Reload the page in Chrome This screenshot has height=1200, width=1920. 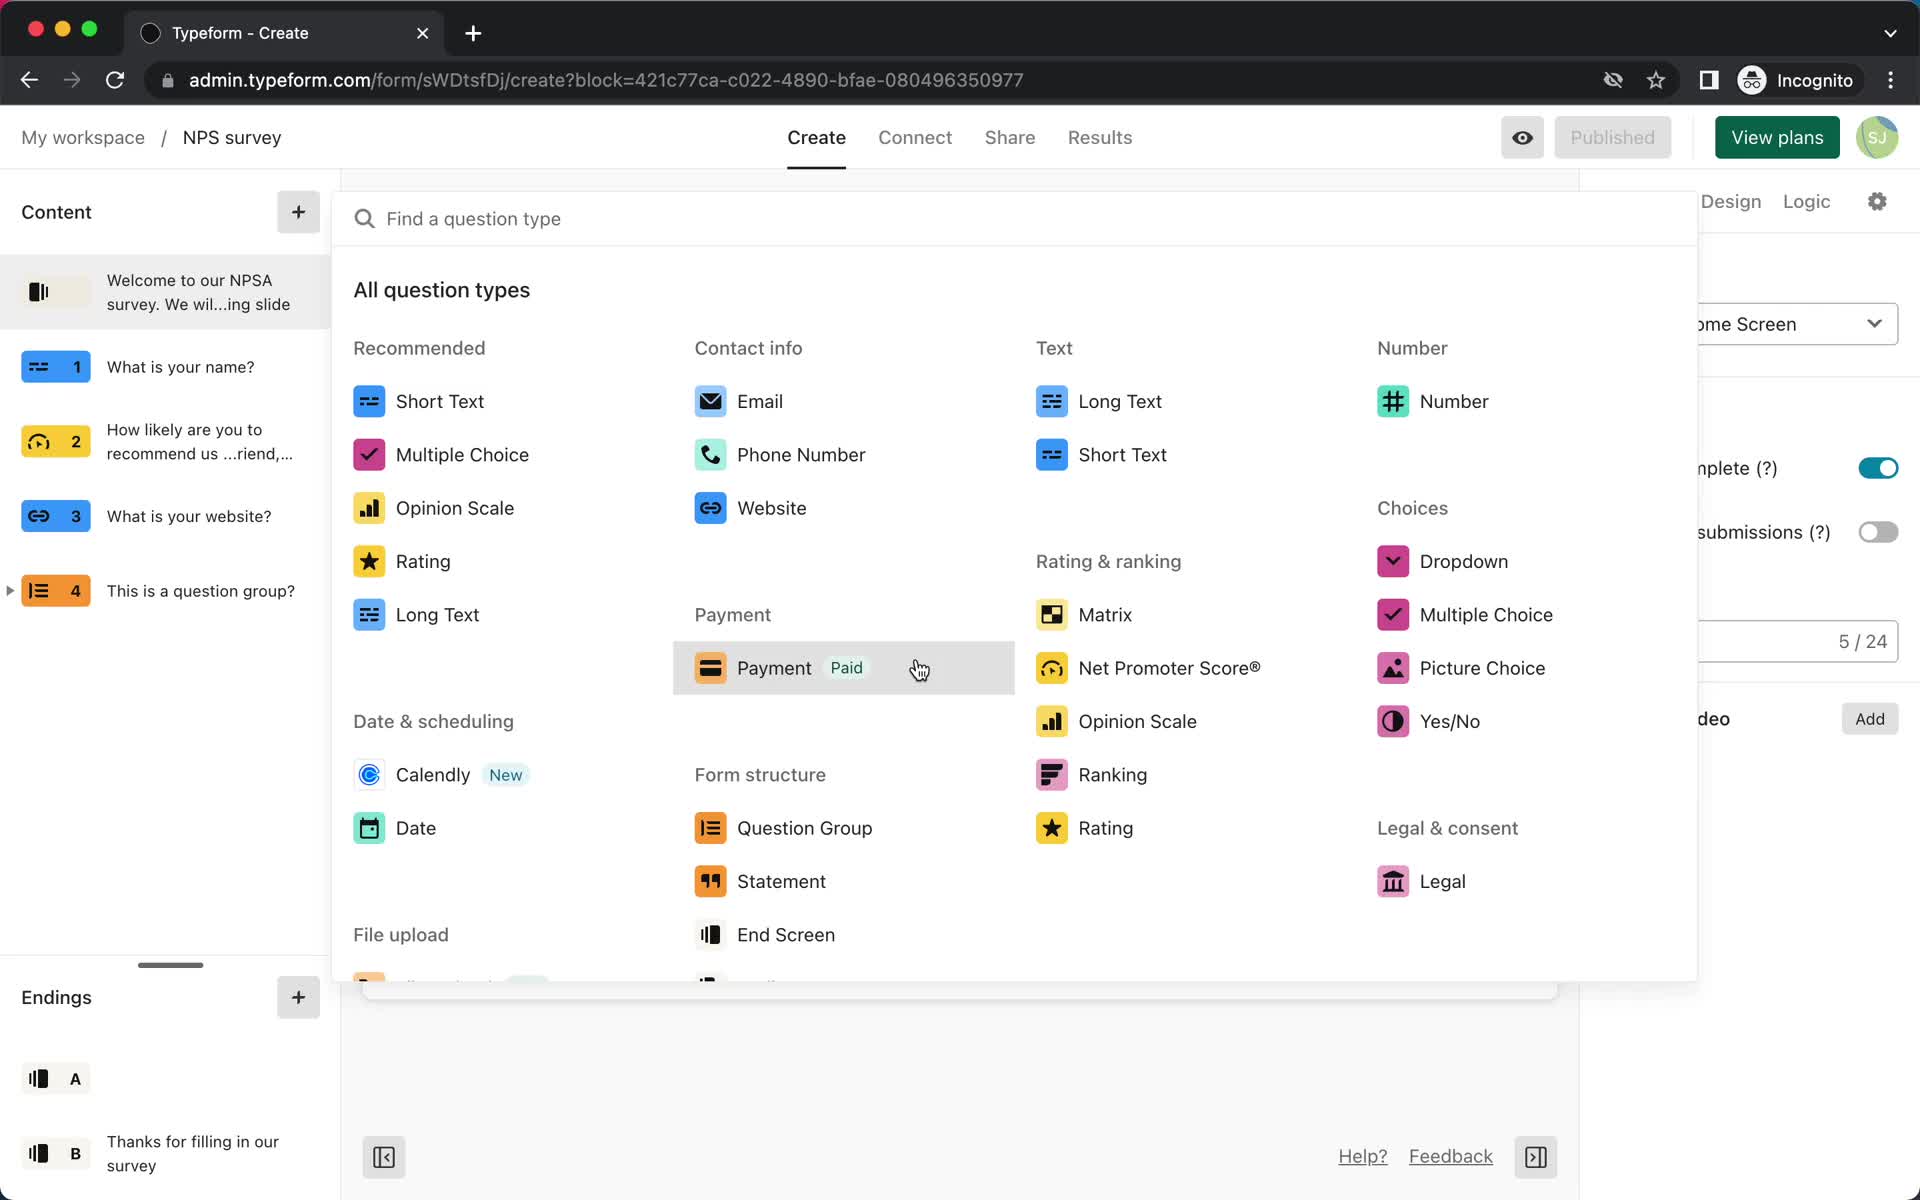[115, 80]
